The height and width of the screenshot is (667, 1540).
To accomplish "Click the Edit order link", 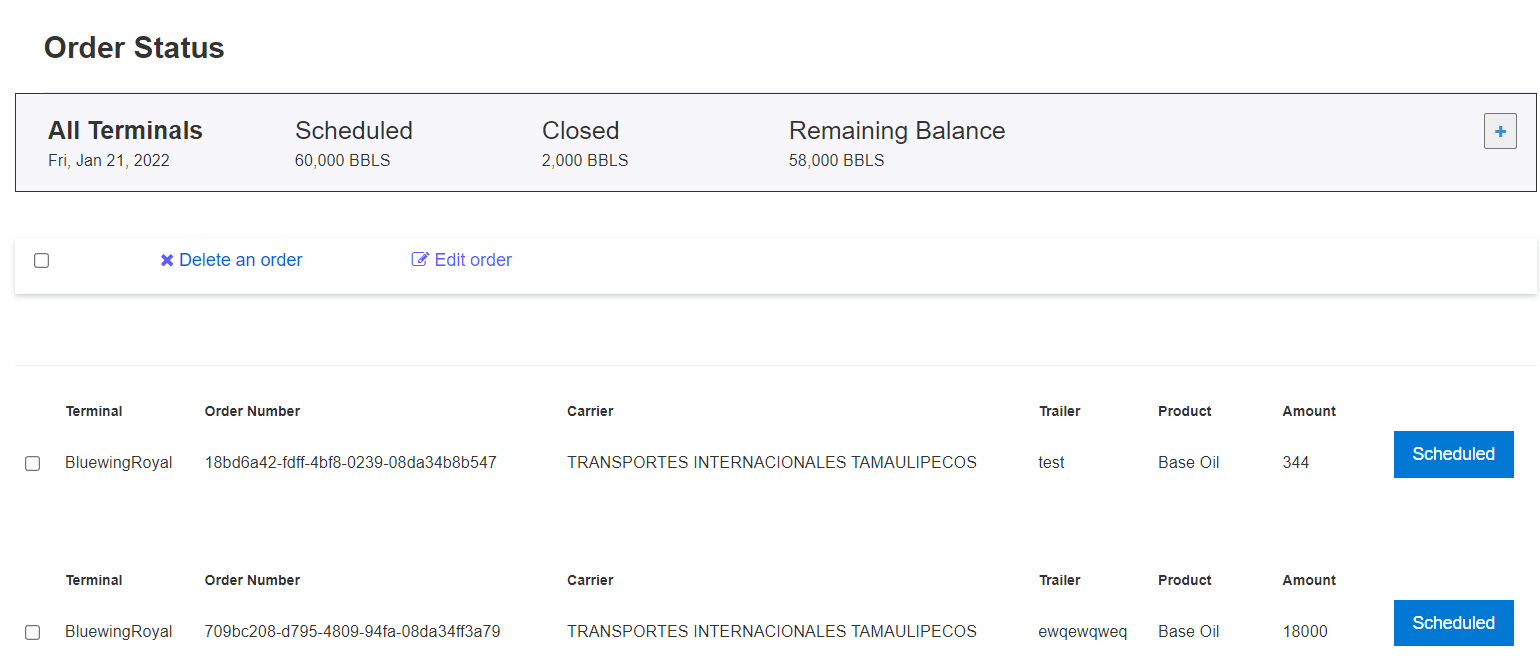I will click(471, 259).
